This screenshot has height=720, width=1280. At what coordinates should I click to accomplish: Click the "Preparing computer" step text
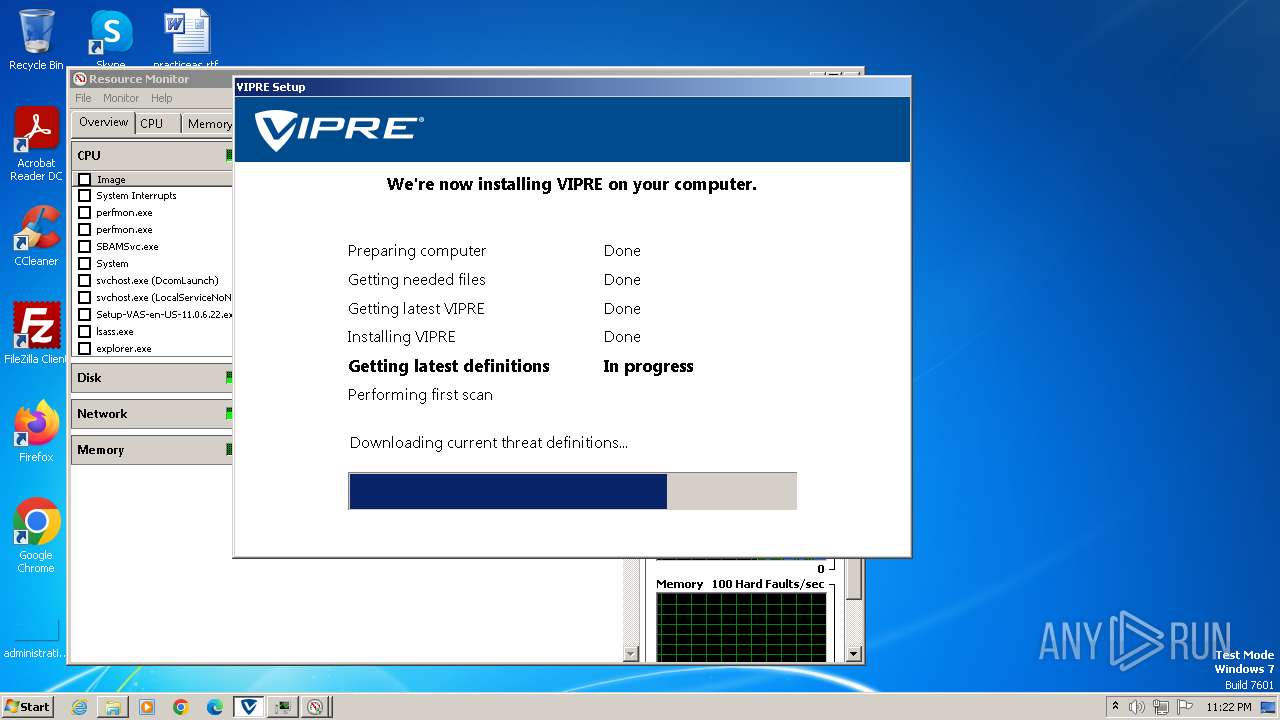[417, 251]
